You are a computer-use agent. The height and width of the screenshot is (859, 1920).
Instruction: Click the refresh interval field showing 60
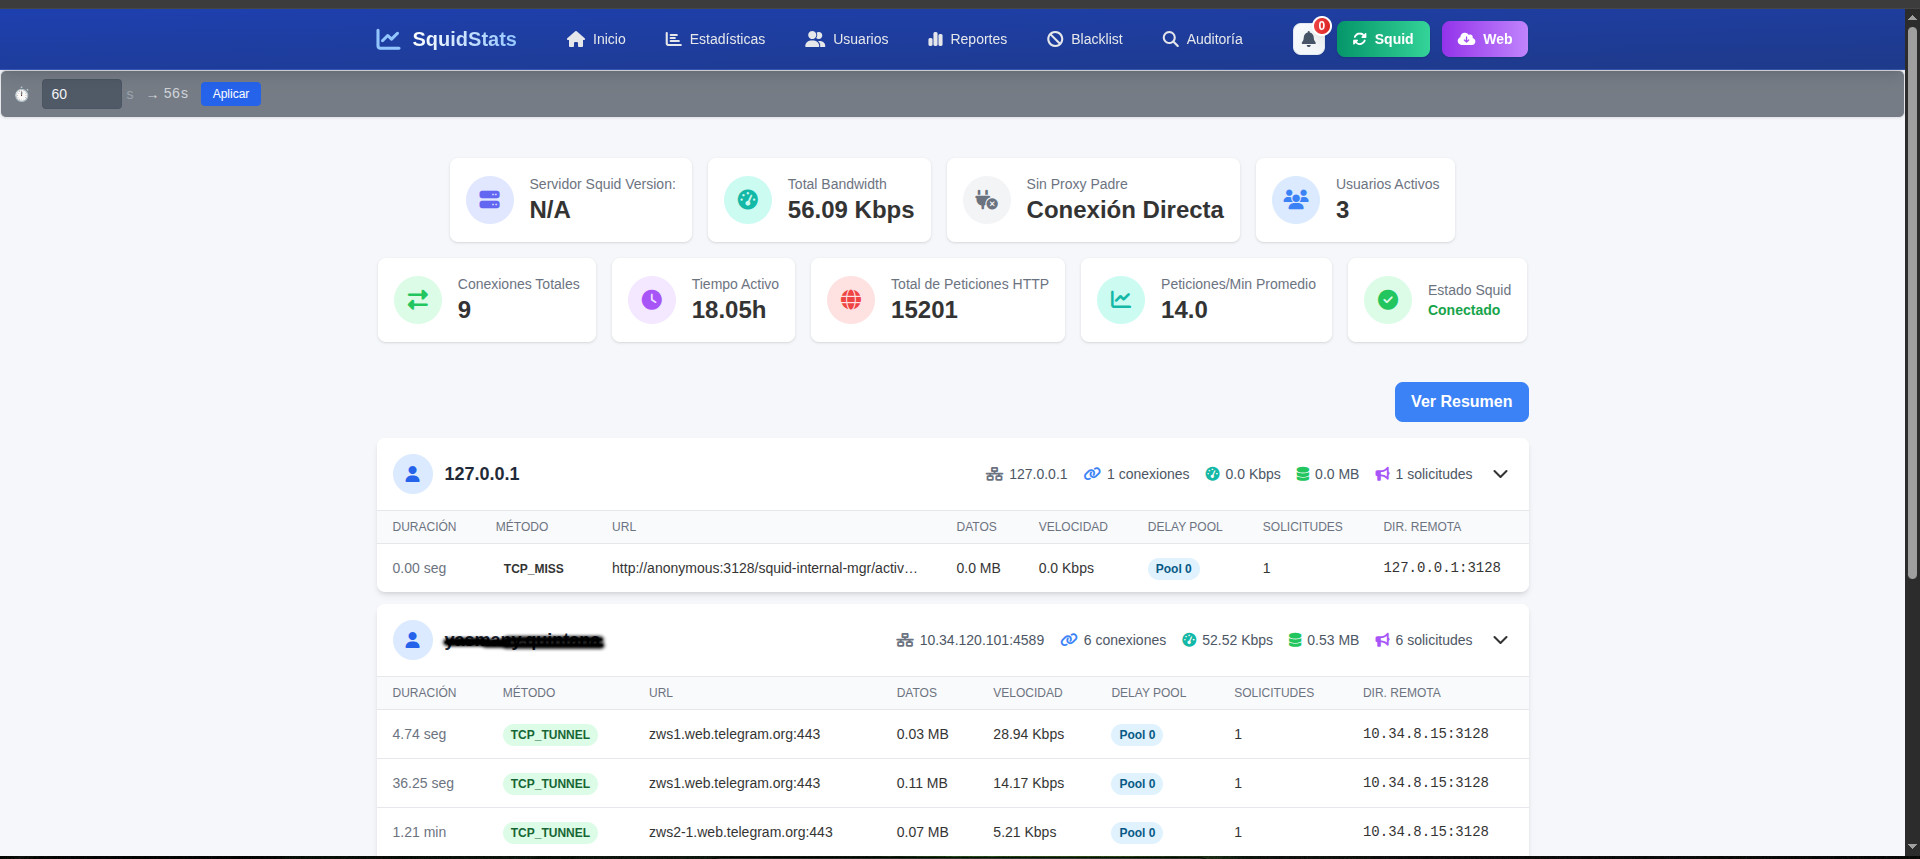(82, 94)
